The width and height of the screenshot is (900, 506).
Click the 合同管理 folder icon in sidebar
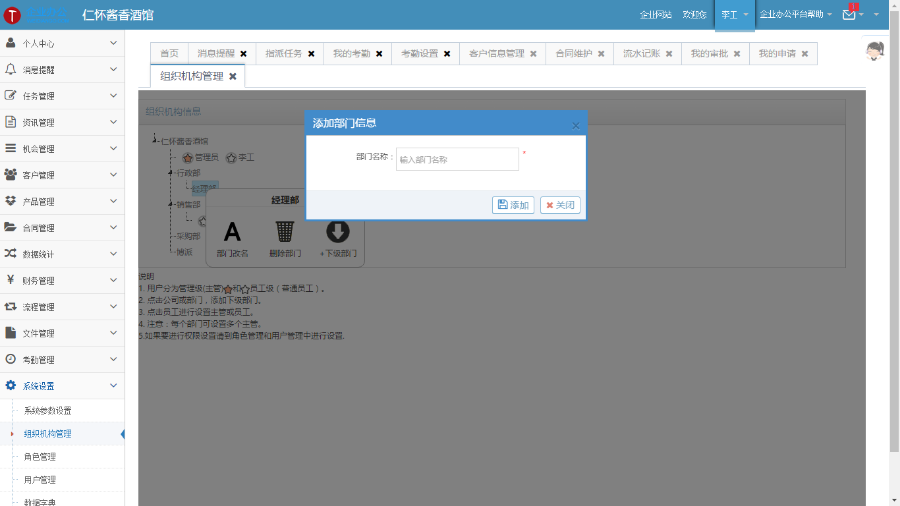click(10, 228)
